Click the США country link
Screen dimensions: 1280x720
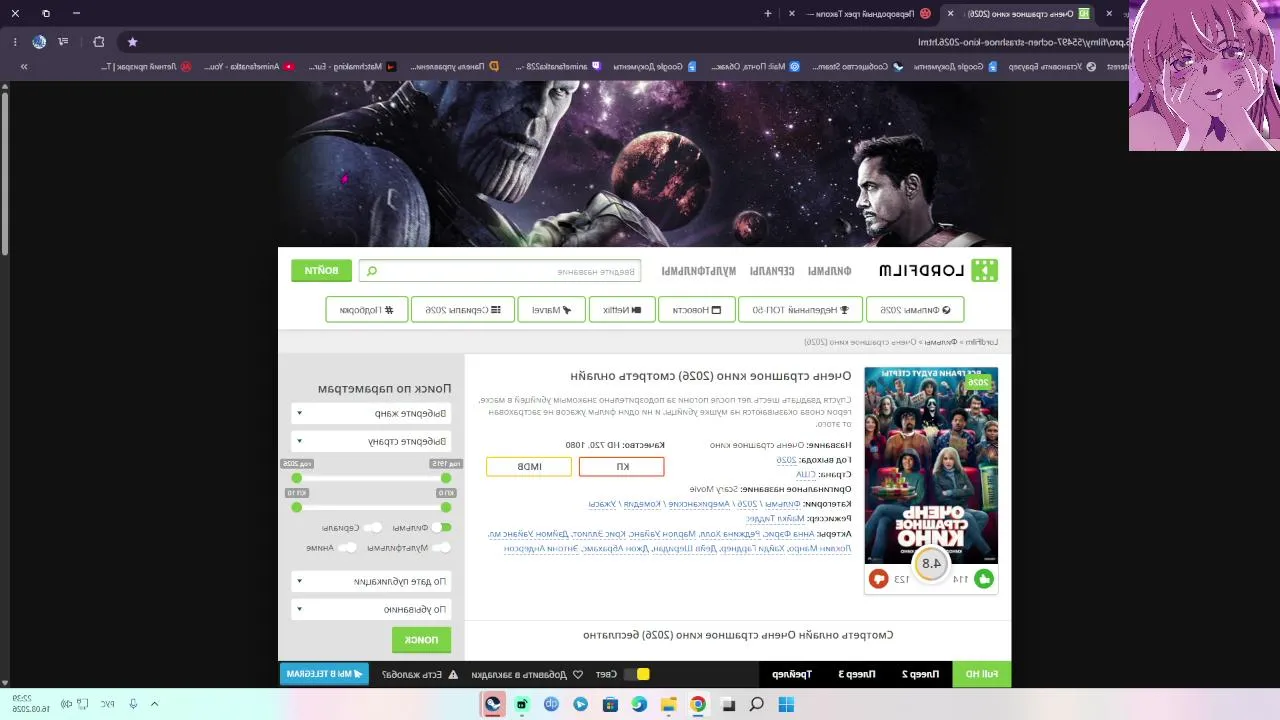(806, 475)
